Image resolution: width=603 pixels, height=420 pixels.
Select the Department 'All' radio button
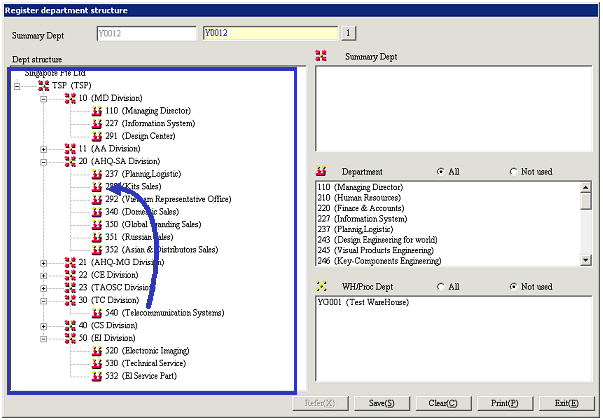click(x=441, y=172)
